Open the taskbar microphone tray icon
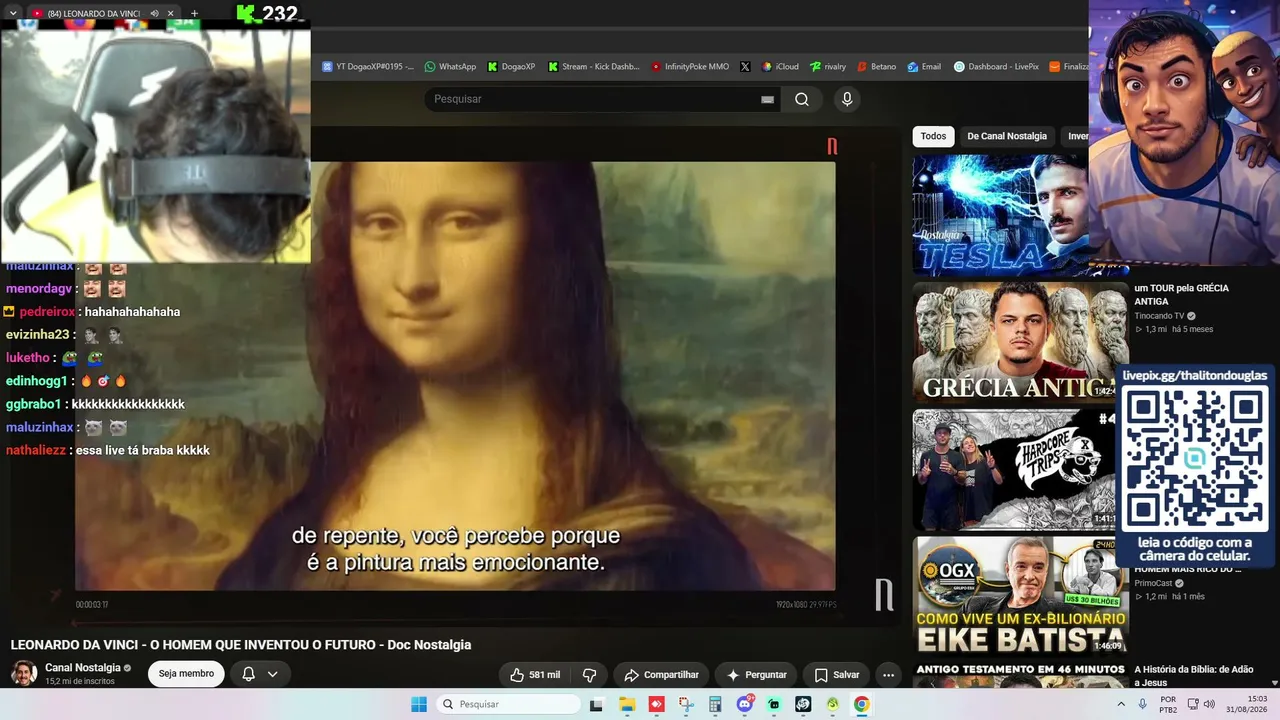The image size is (1280, 720). point(1142,704)
